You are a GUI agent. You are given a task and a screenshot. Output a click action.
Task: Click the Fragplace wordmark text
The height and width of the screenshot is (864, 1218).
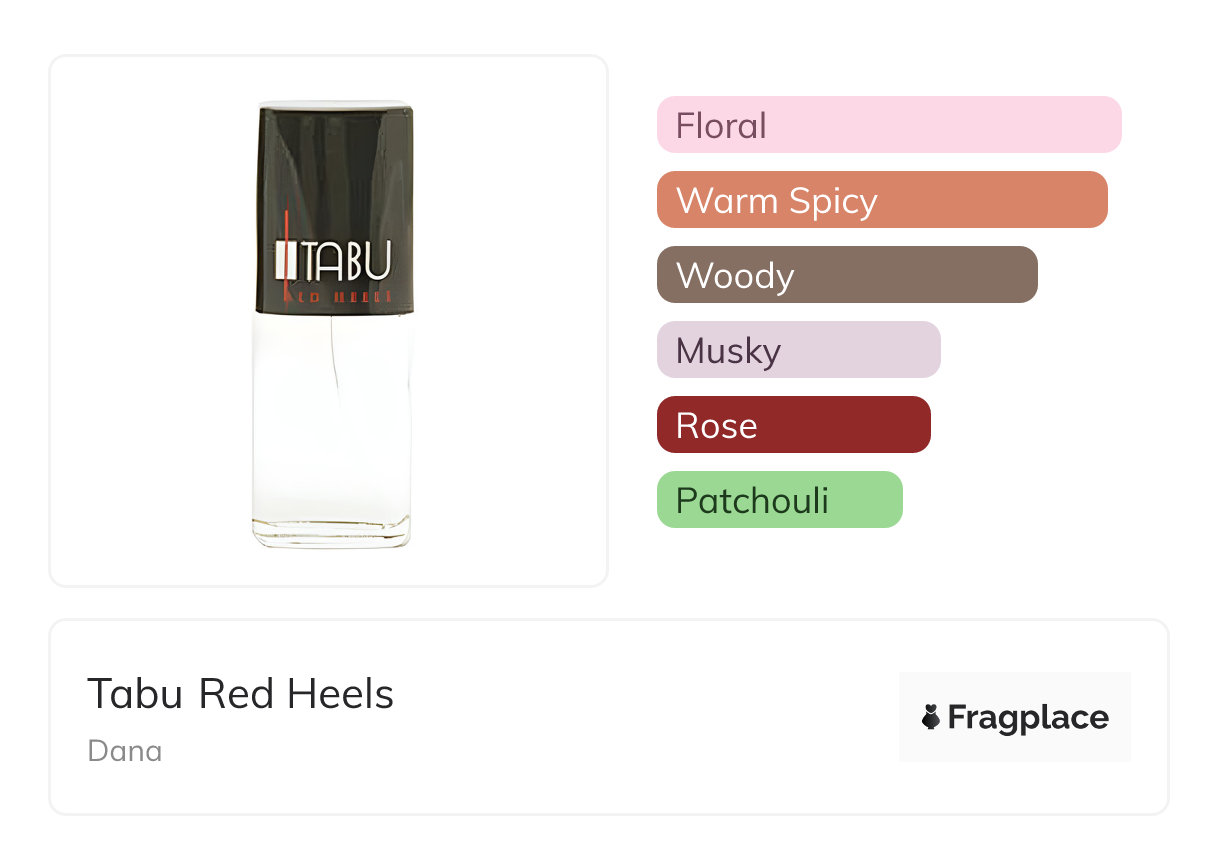tap(1028, 718)
